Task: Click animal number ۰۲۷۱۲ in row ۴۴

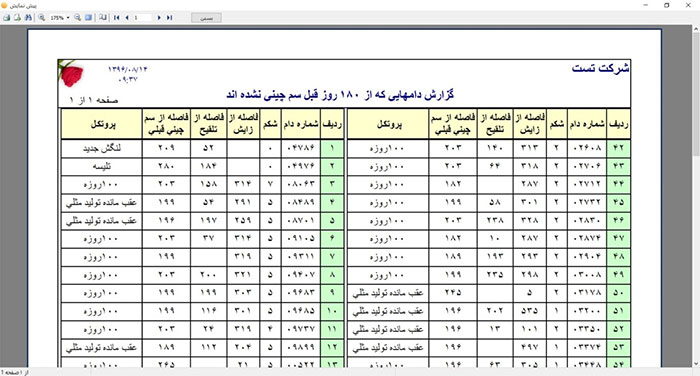Action: [x=587, y=184]
